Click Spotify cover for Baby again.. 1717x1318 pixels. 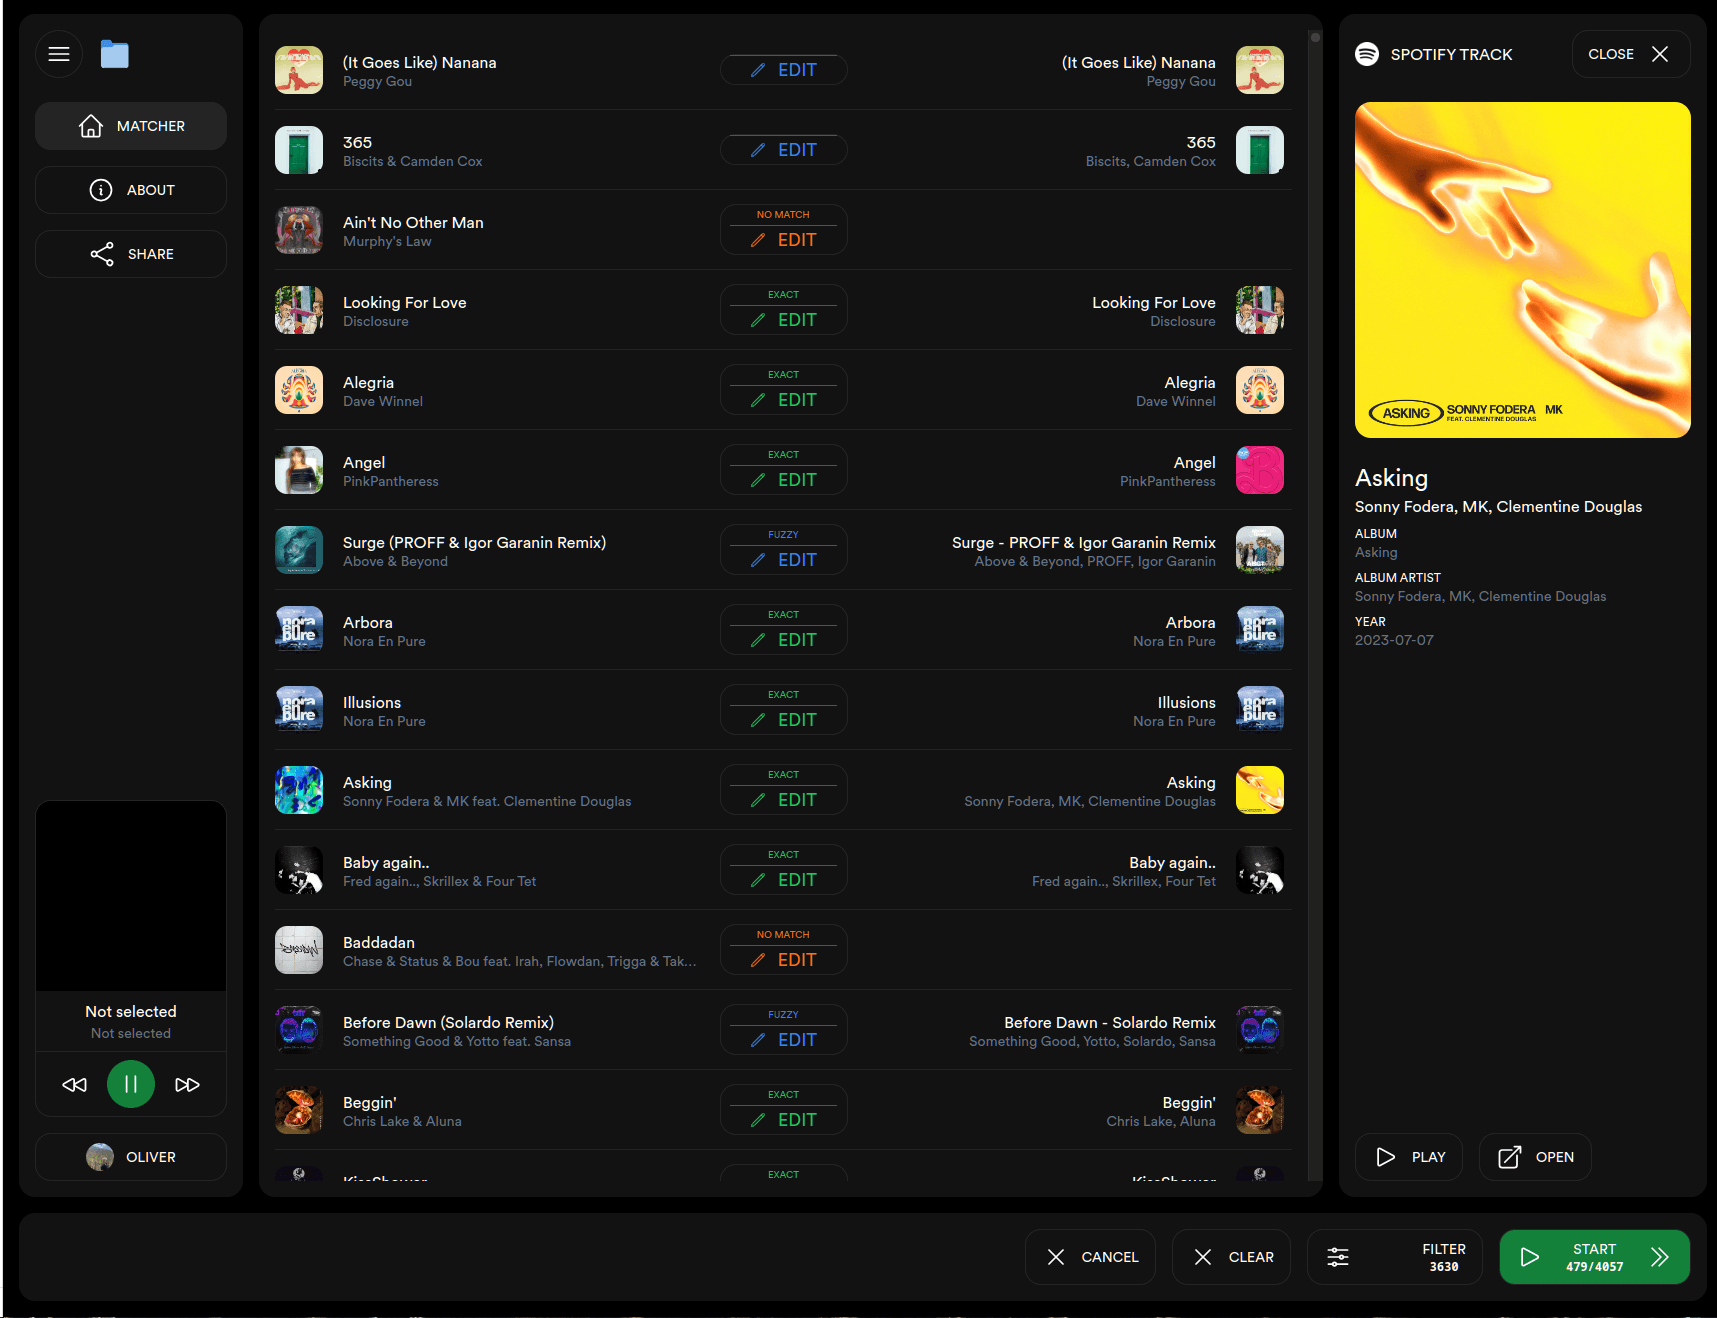point(1260,870)
